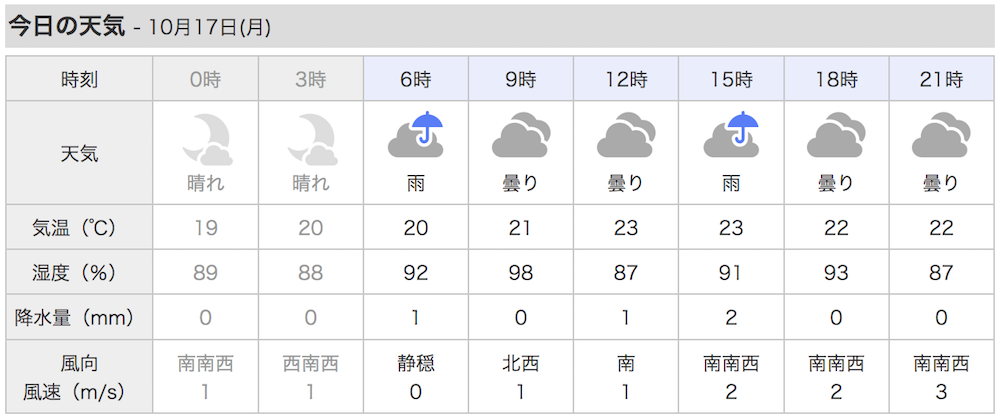Click the rain umbrella icon at 6時
Screen dimensions: 1000x419
416,135
